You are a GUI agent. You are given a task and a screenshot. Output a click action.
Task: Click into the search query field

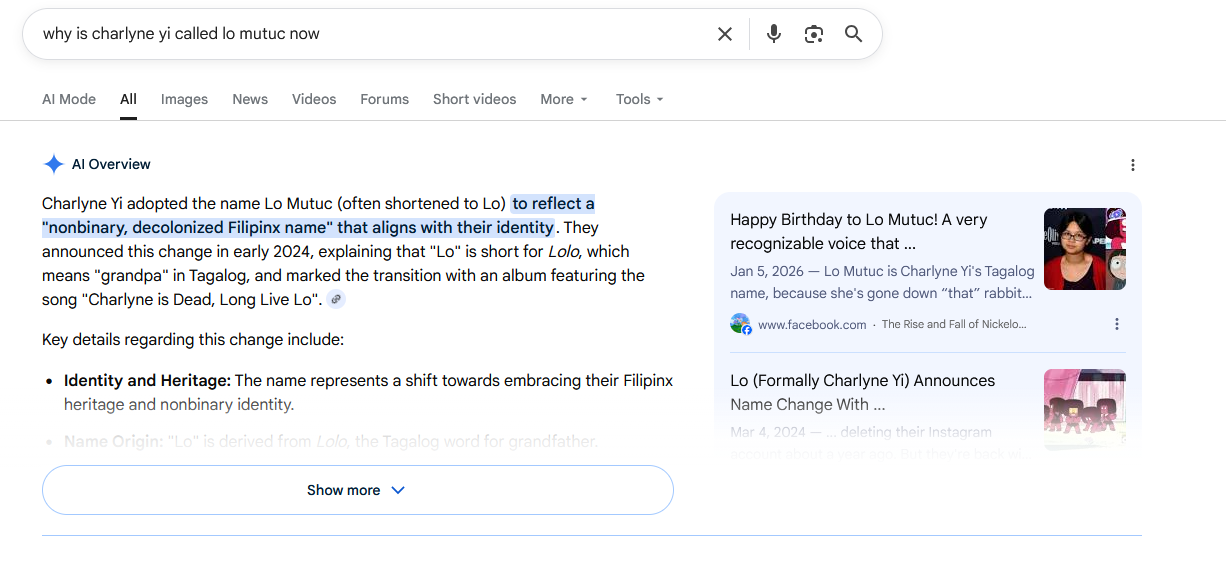[x=370, y=34]
